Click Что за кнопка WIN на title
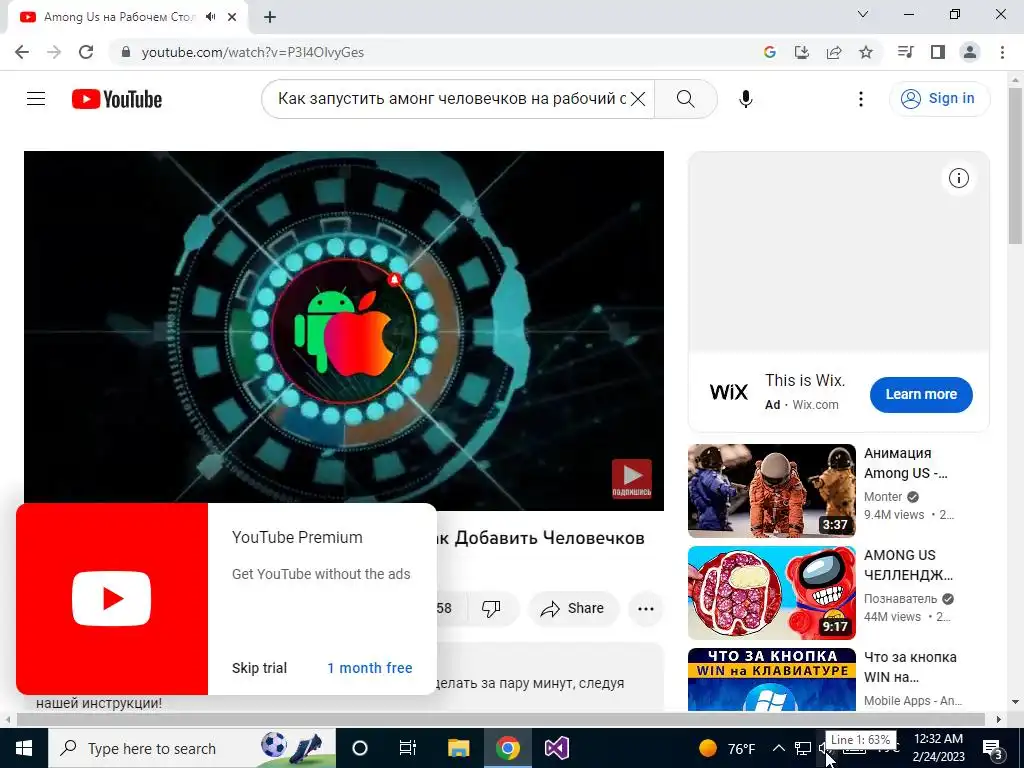The image size is (1024, 768). tap(910, 667)
